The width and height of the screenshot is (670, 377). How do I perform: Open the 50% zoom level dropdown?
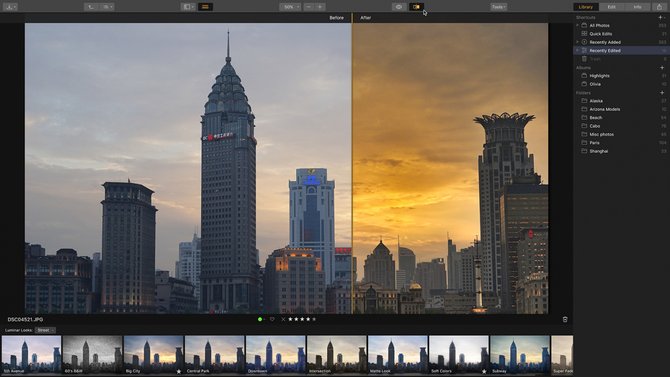tap(290, 7)
